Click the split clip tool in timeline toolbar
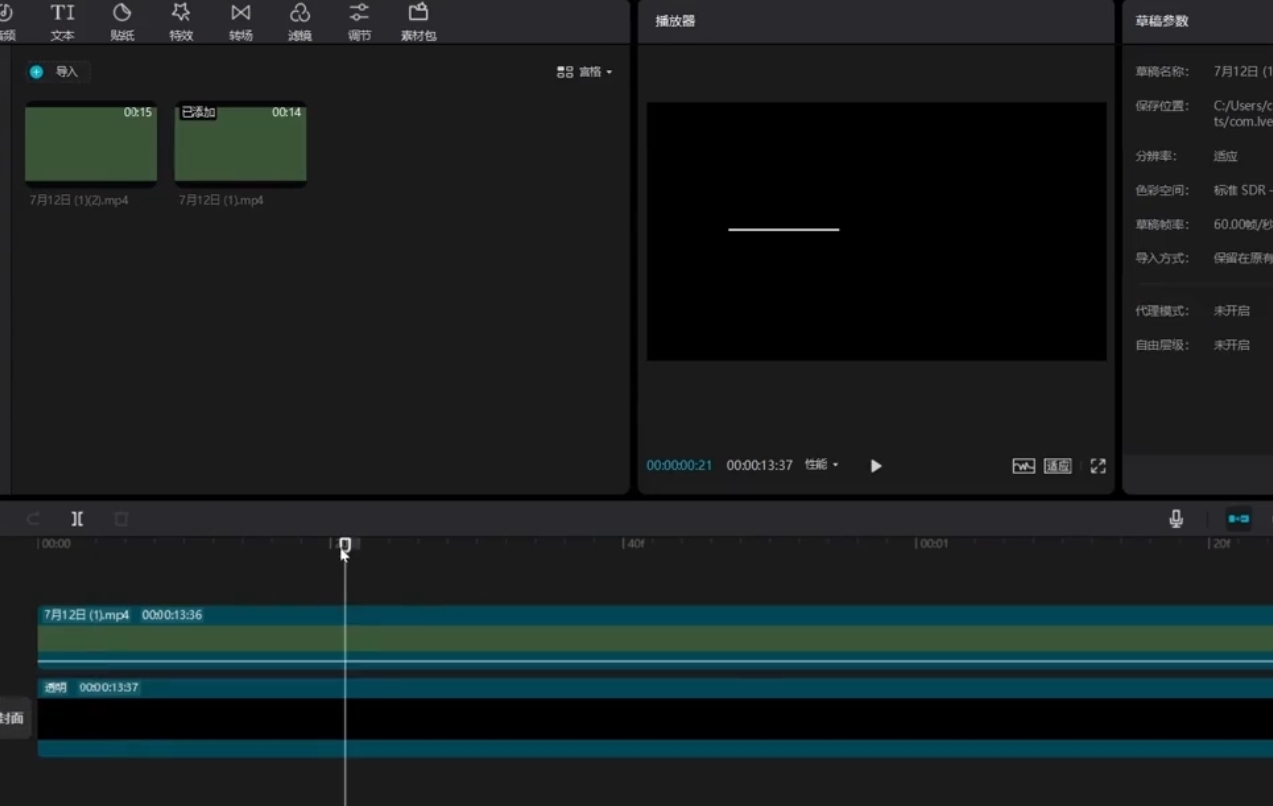The width and height of the screenshot is (1273, 806). [77, 519]
